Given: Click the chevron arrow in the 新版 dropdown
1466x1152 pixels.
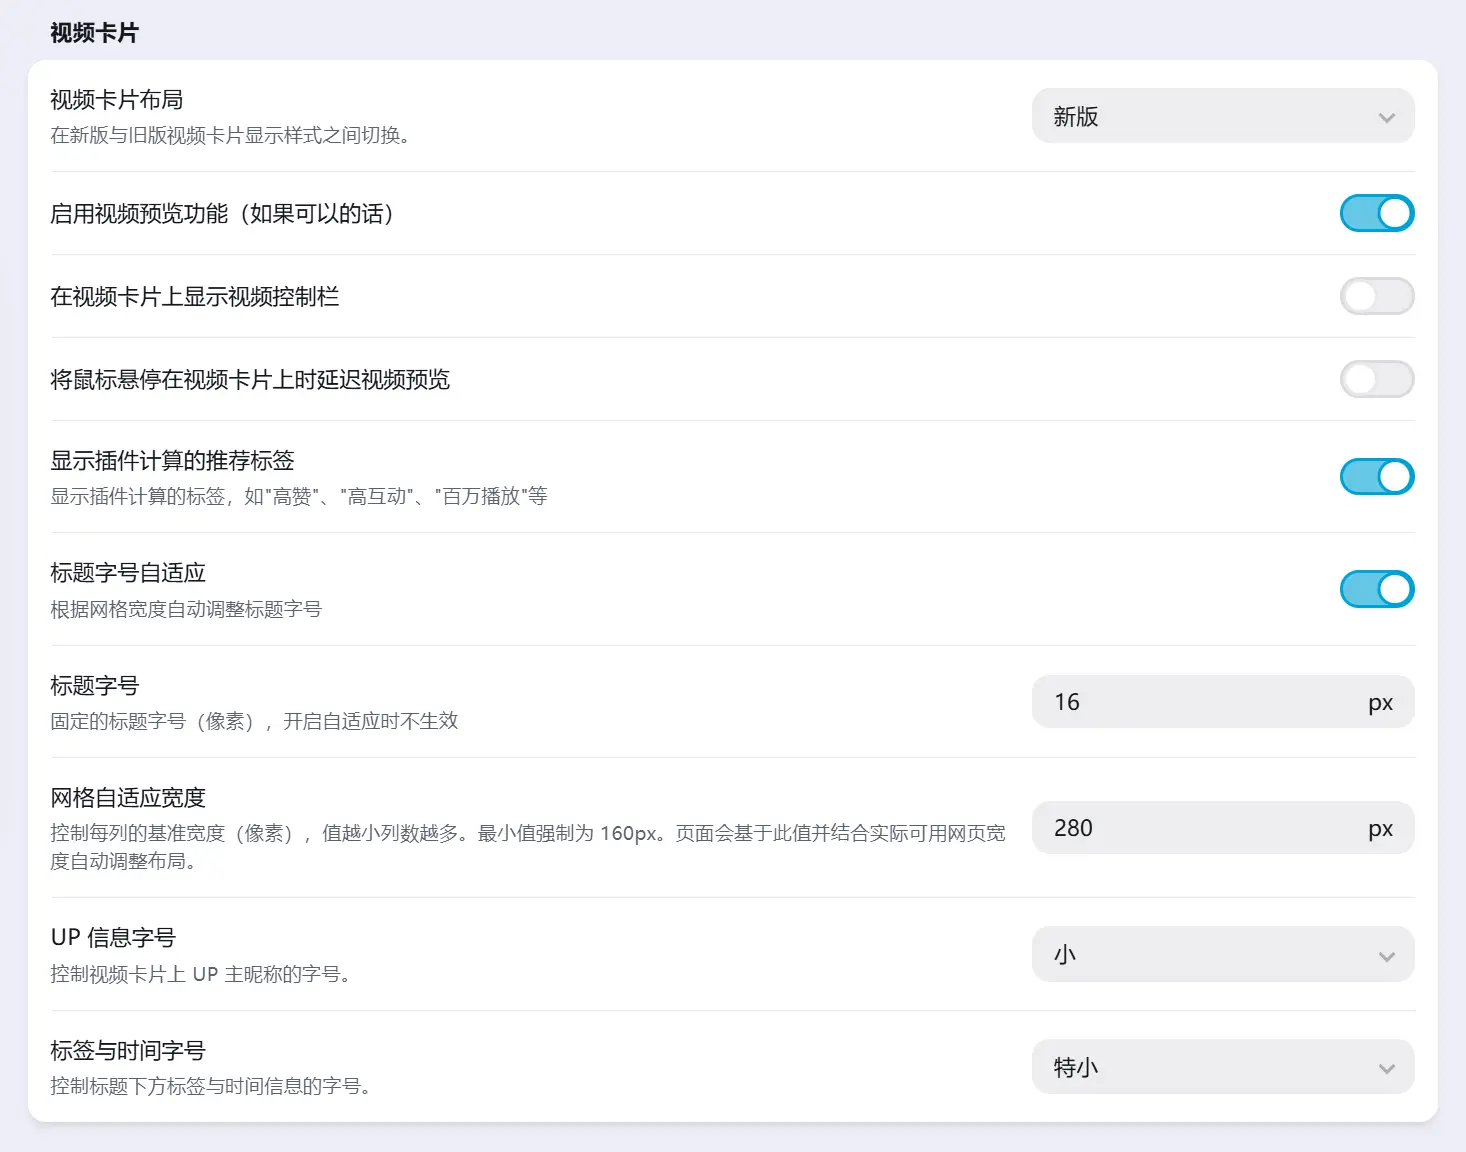Looking at the screenshot, I should [1386, 118].
